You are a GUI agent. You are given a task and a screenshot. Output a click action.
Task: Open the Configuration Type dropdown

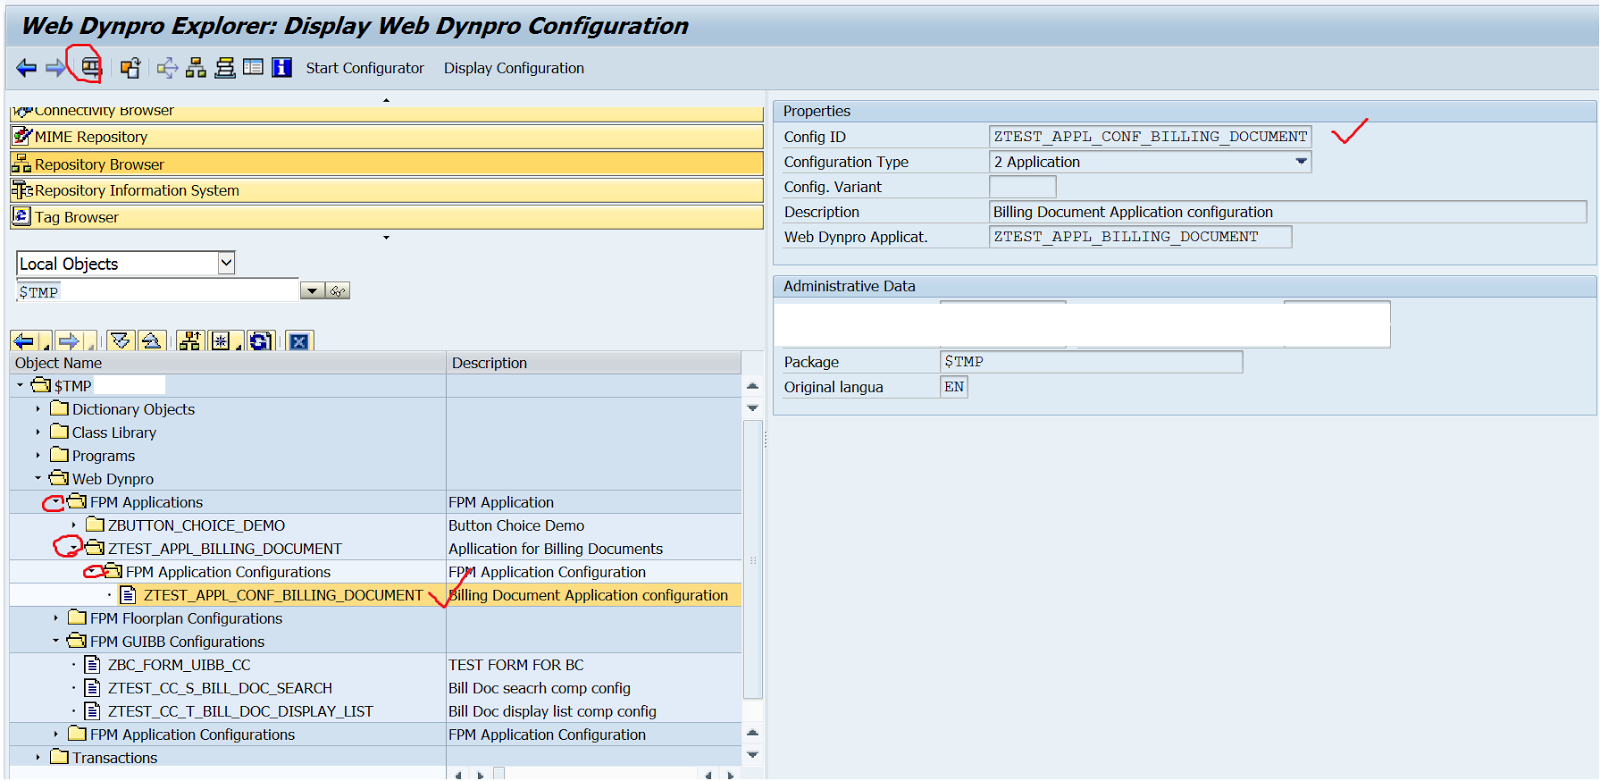(1301, 161)
